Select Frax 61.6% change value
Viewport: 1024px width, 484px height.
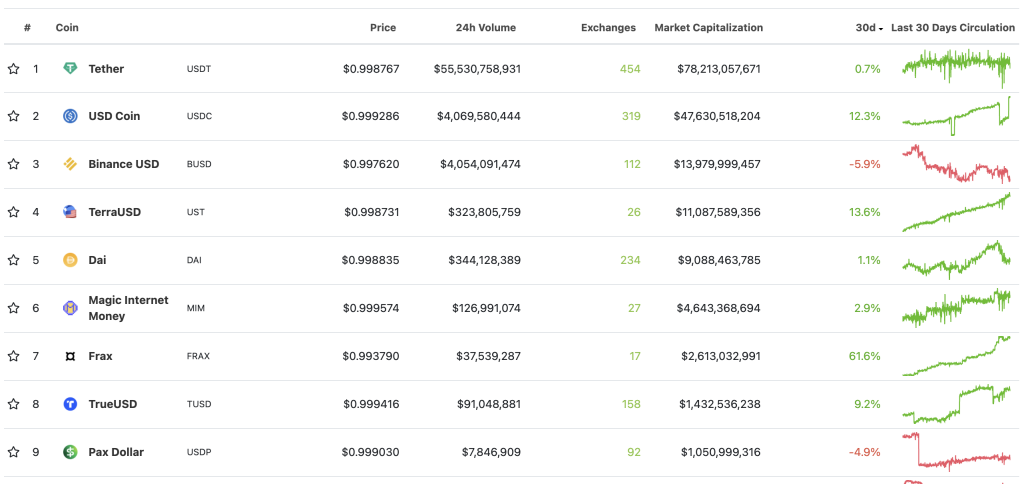pos(867,356)
